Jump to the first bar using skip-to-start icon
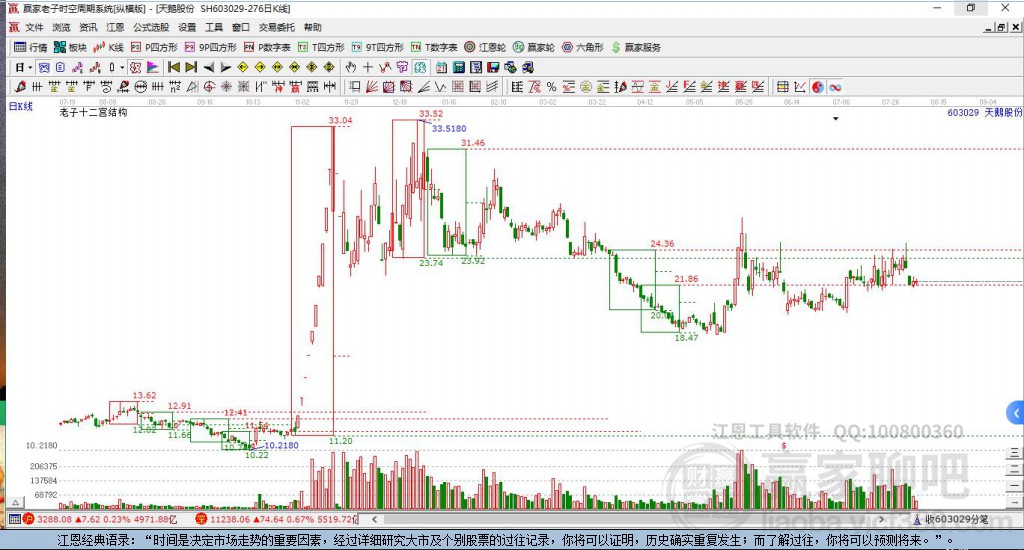 click(x=174, y=67)
